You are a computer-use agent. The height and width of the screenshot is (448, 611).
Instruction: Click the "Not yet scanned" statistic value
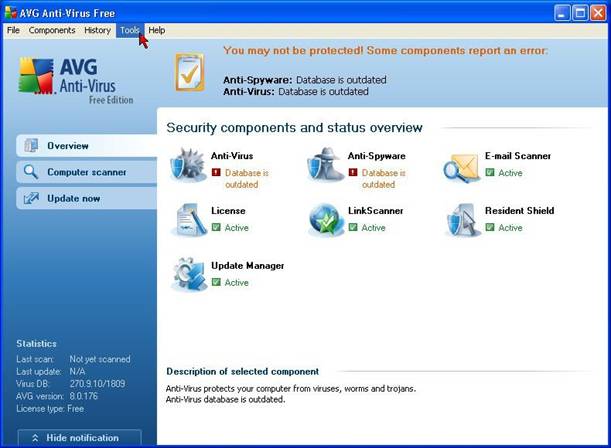coord(100,359)
